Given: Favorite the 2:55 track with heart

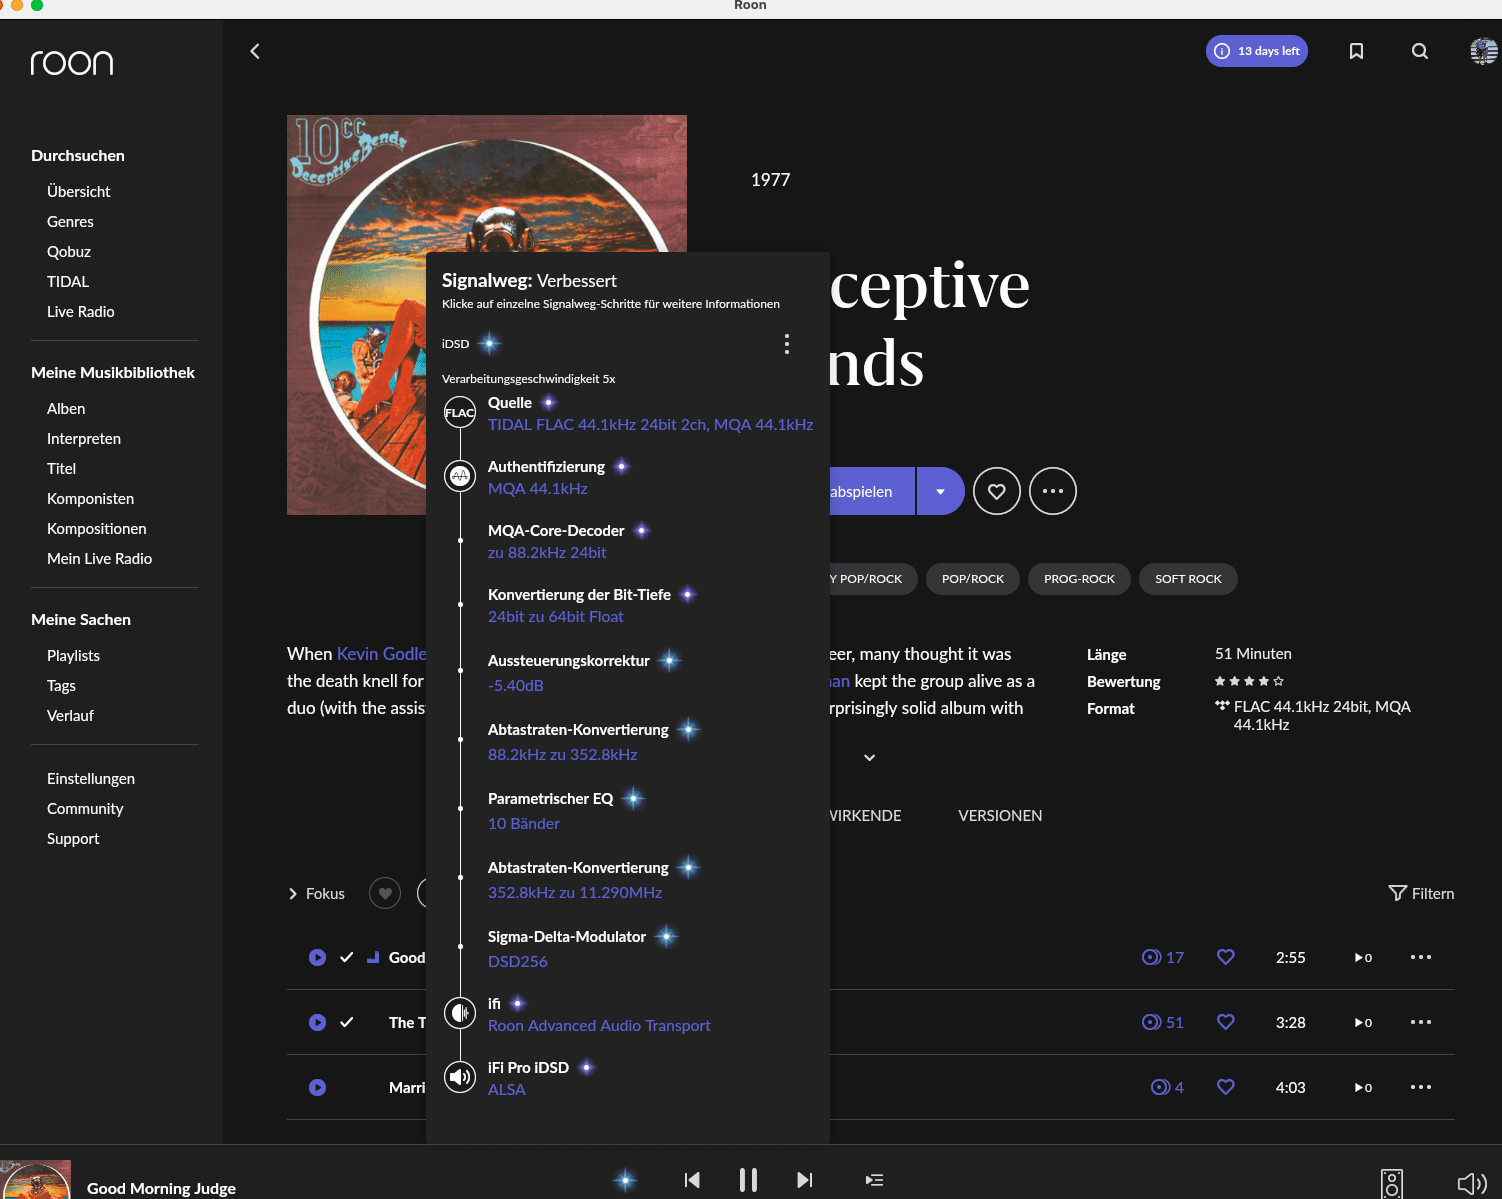Looking at the screenshot, I should click(x=1226, y=957).
